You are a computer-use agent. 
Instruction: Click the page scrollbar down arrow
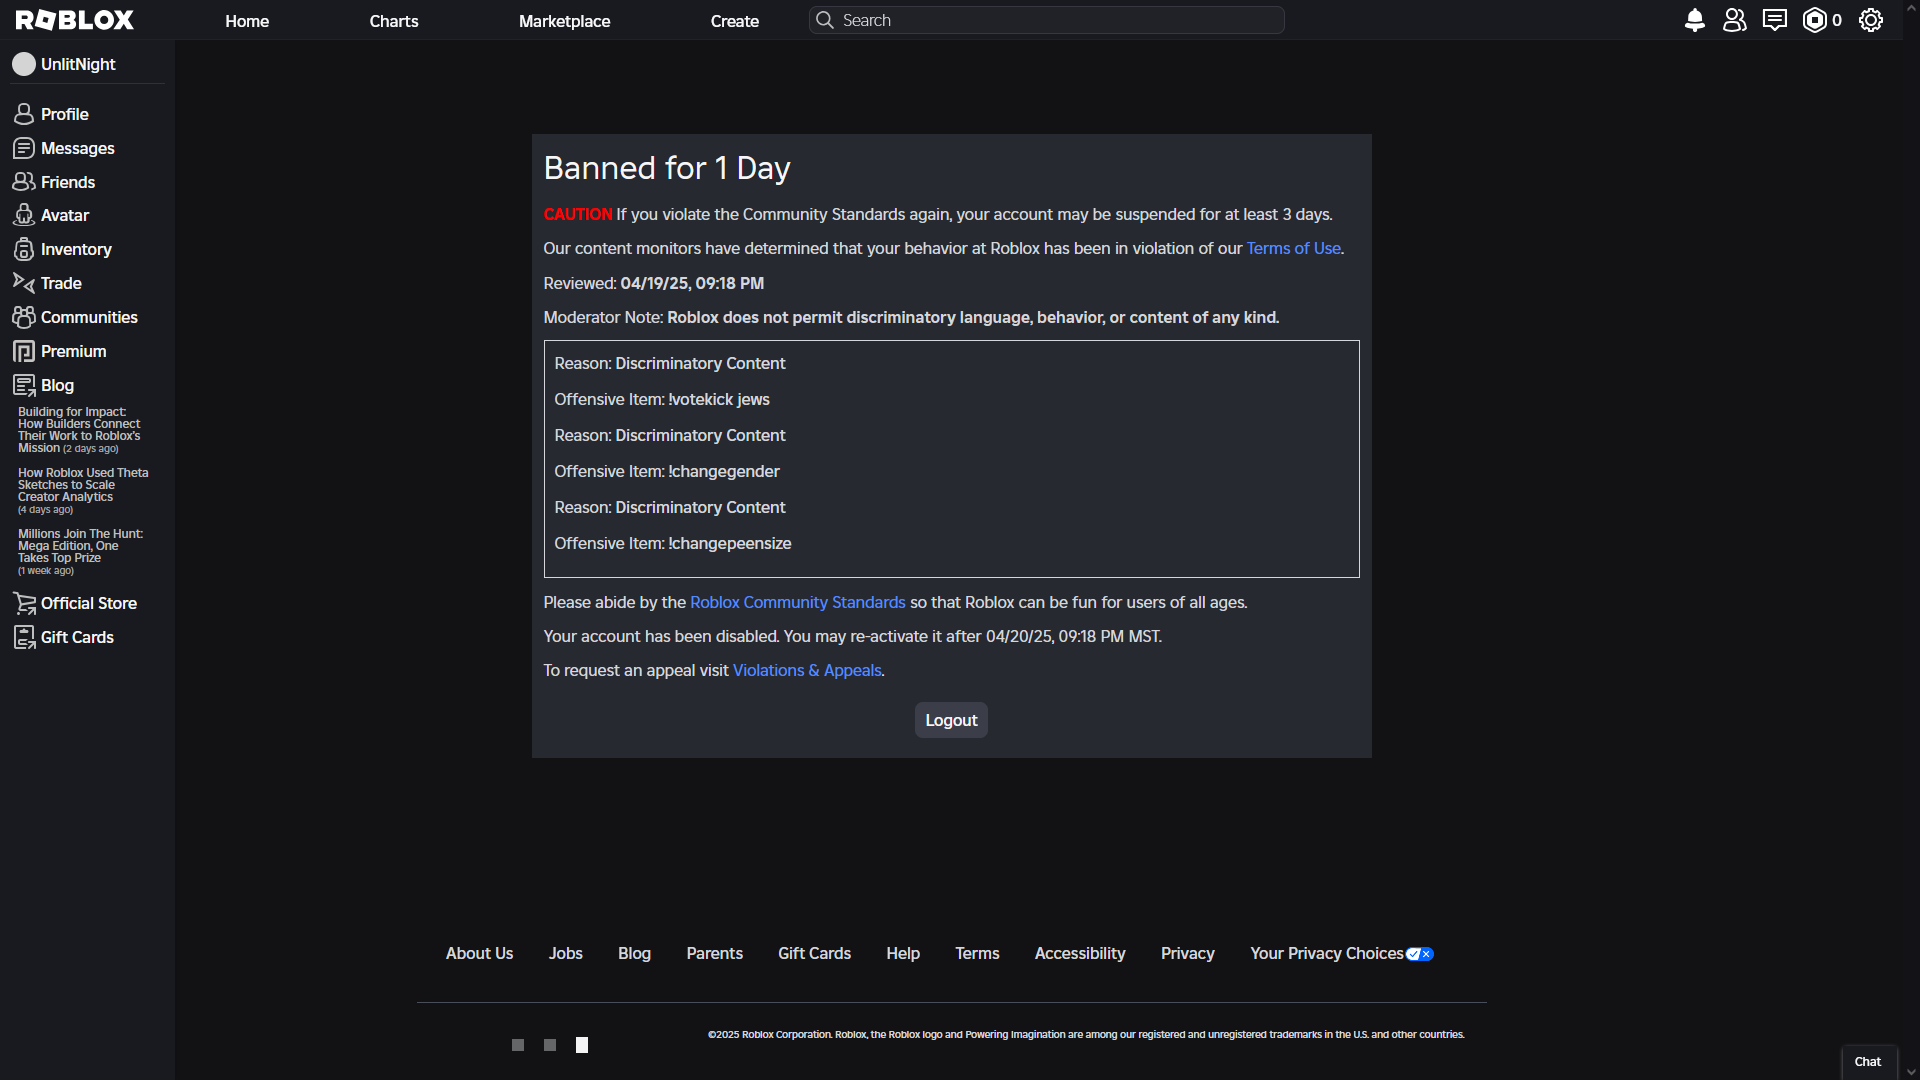1911,1072
